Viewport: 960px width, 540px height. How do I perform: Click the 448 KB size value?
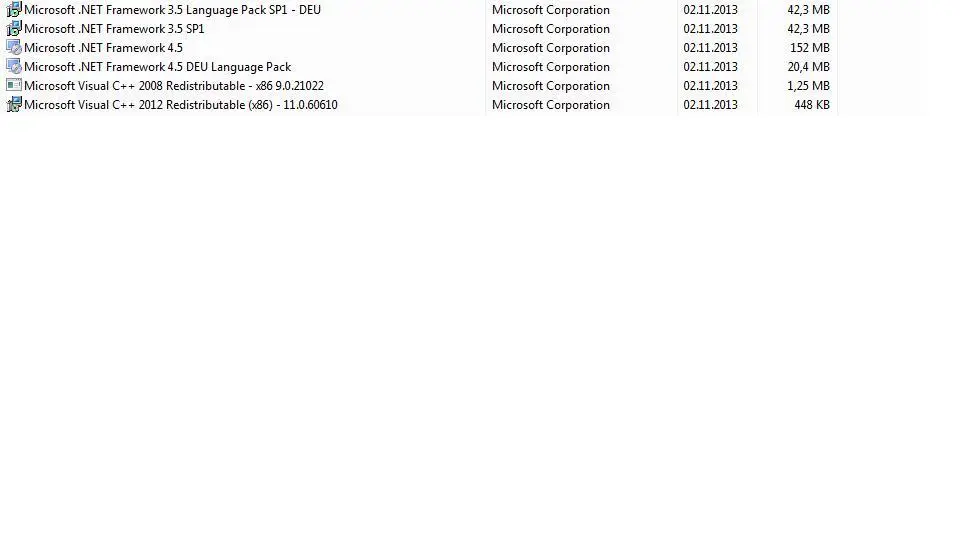pos(812,105)
